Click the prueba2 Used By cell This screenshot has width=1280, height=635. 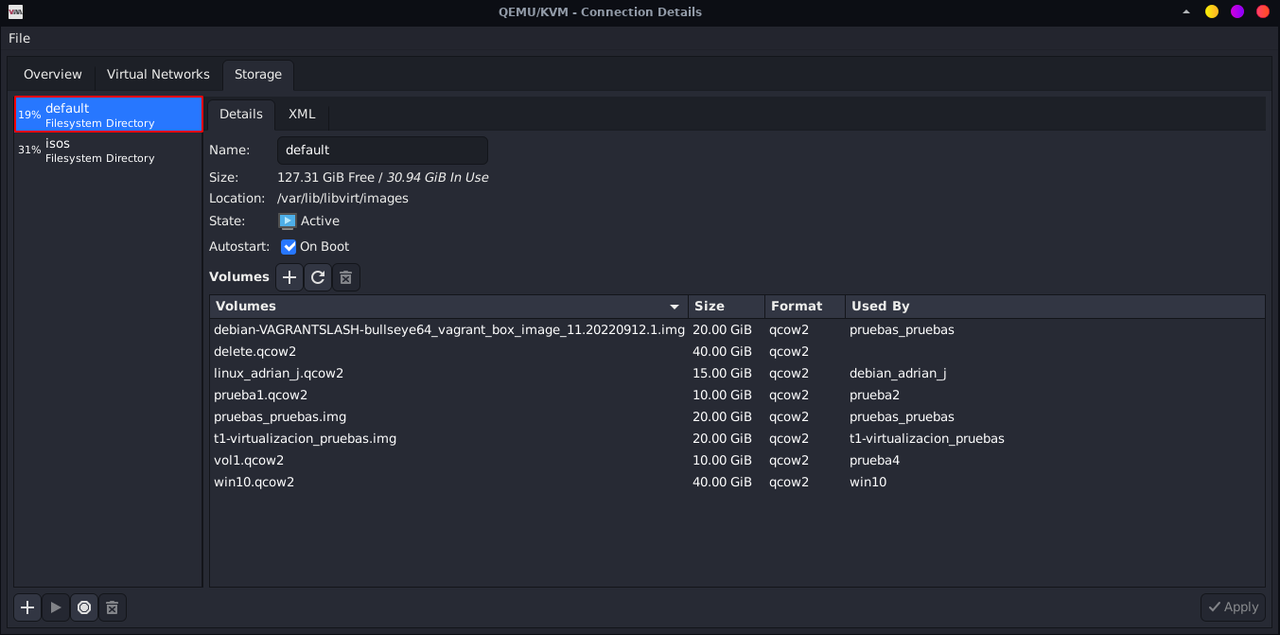(x=875, y=395)
